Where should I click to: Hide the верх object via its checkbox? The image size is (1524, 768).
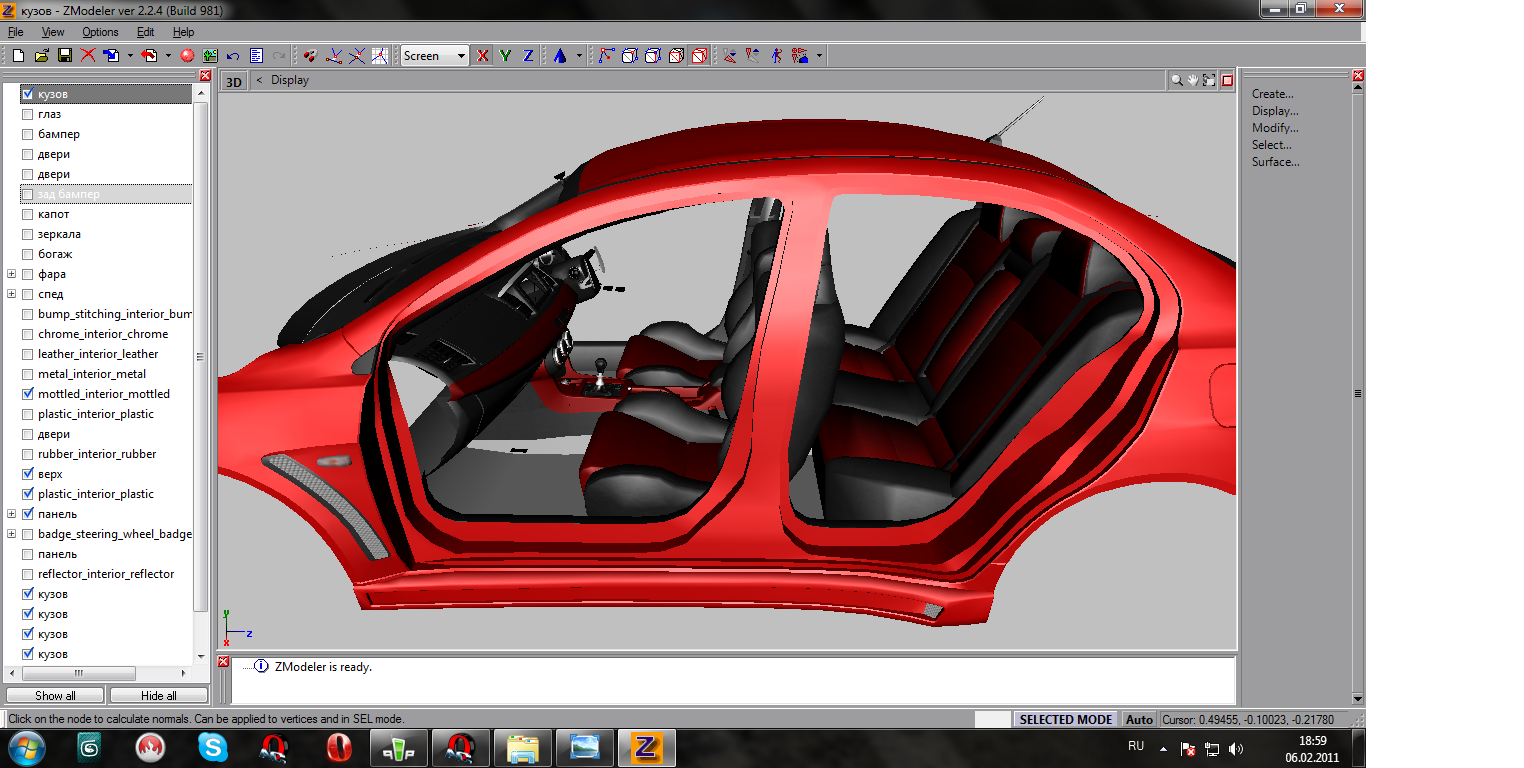pyautogui.click(x=28, y=474)
